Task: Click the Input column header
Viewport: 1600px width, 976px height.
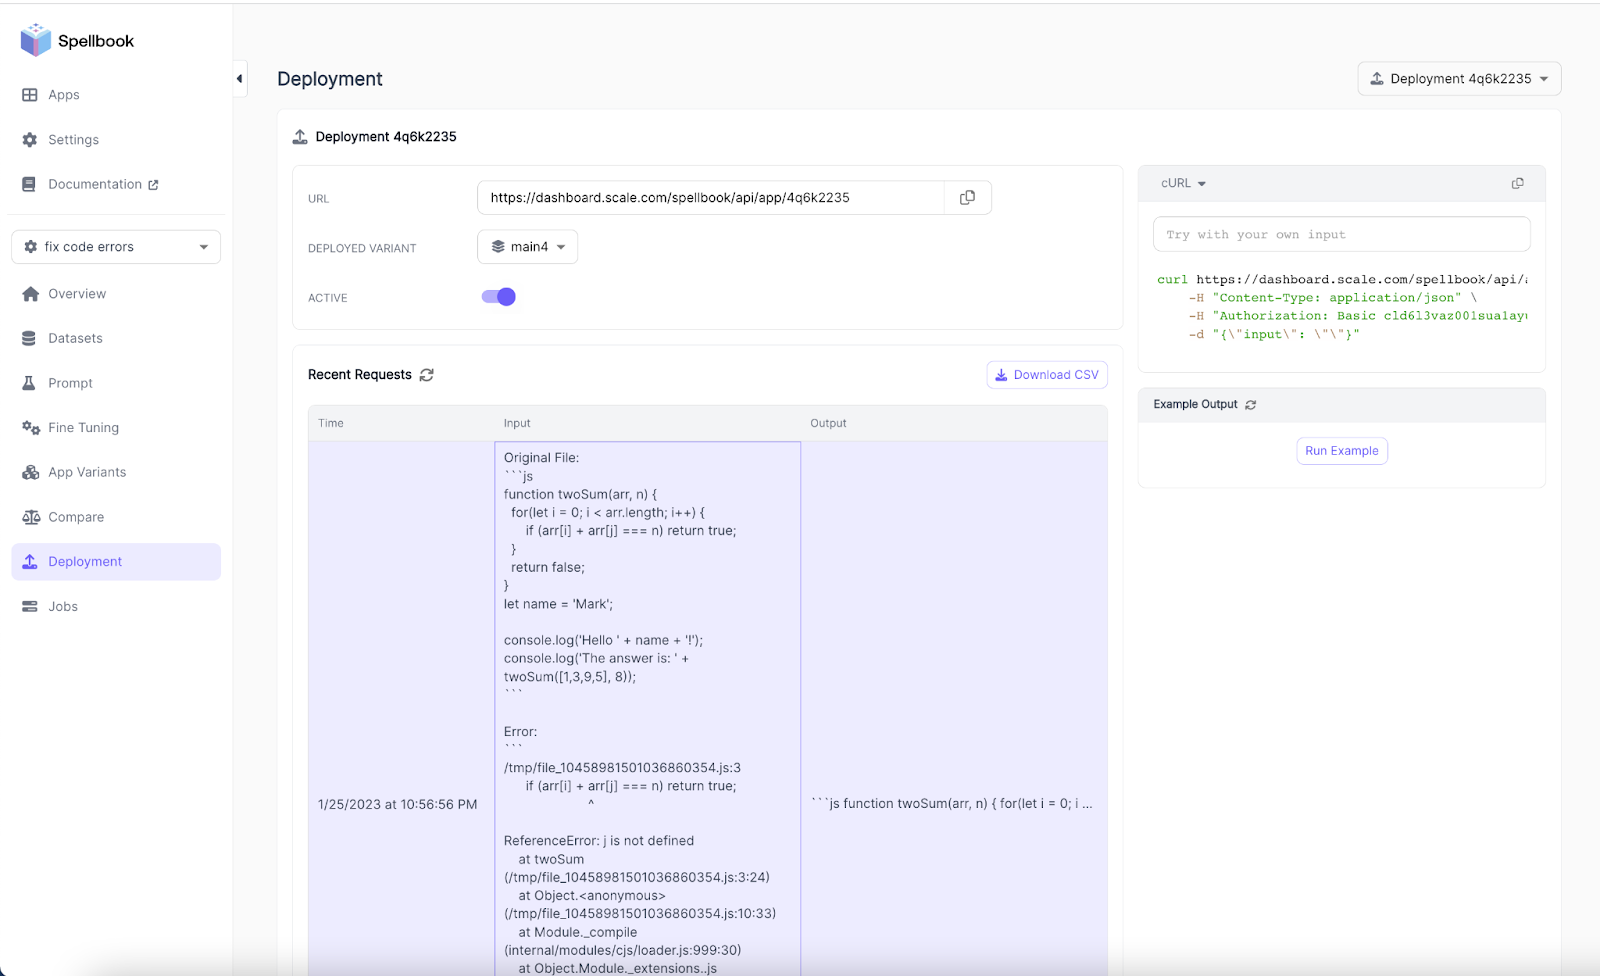Action: point(517,424)
